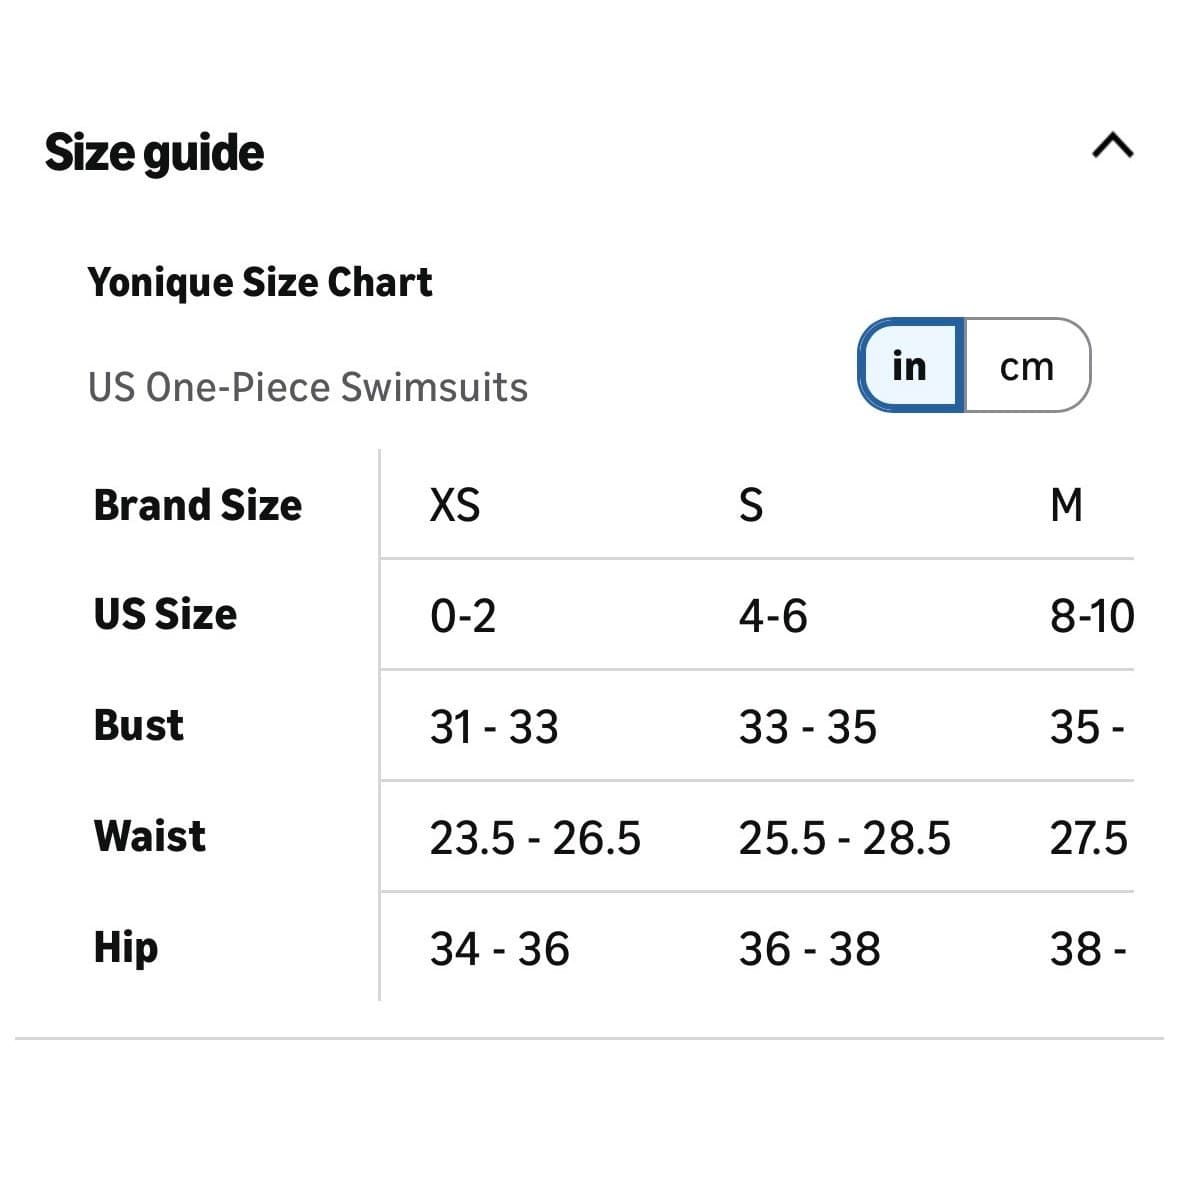Switch measurements to cm
The width and height of the screenshot is (1179, 1179).
tap(1027, 365)
